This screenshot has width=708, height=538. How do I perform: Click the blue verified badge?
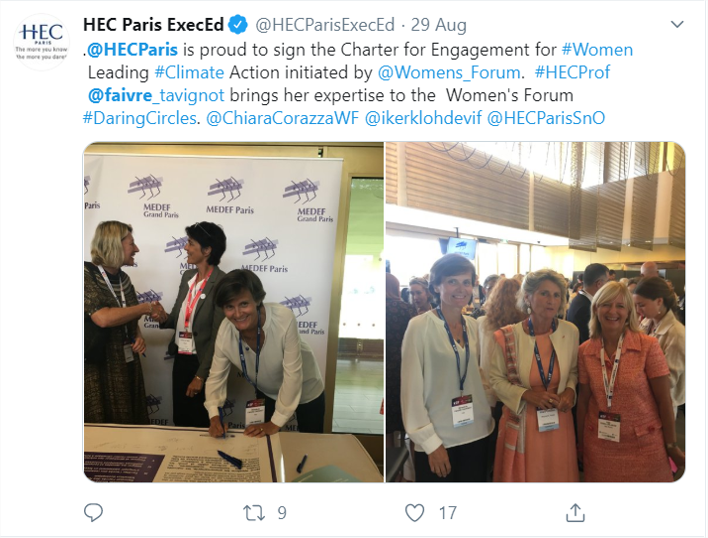(238, 25)
